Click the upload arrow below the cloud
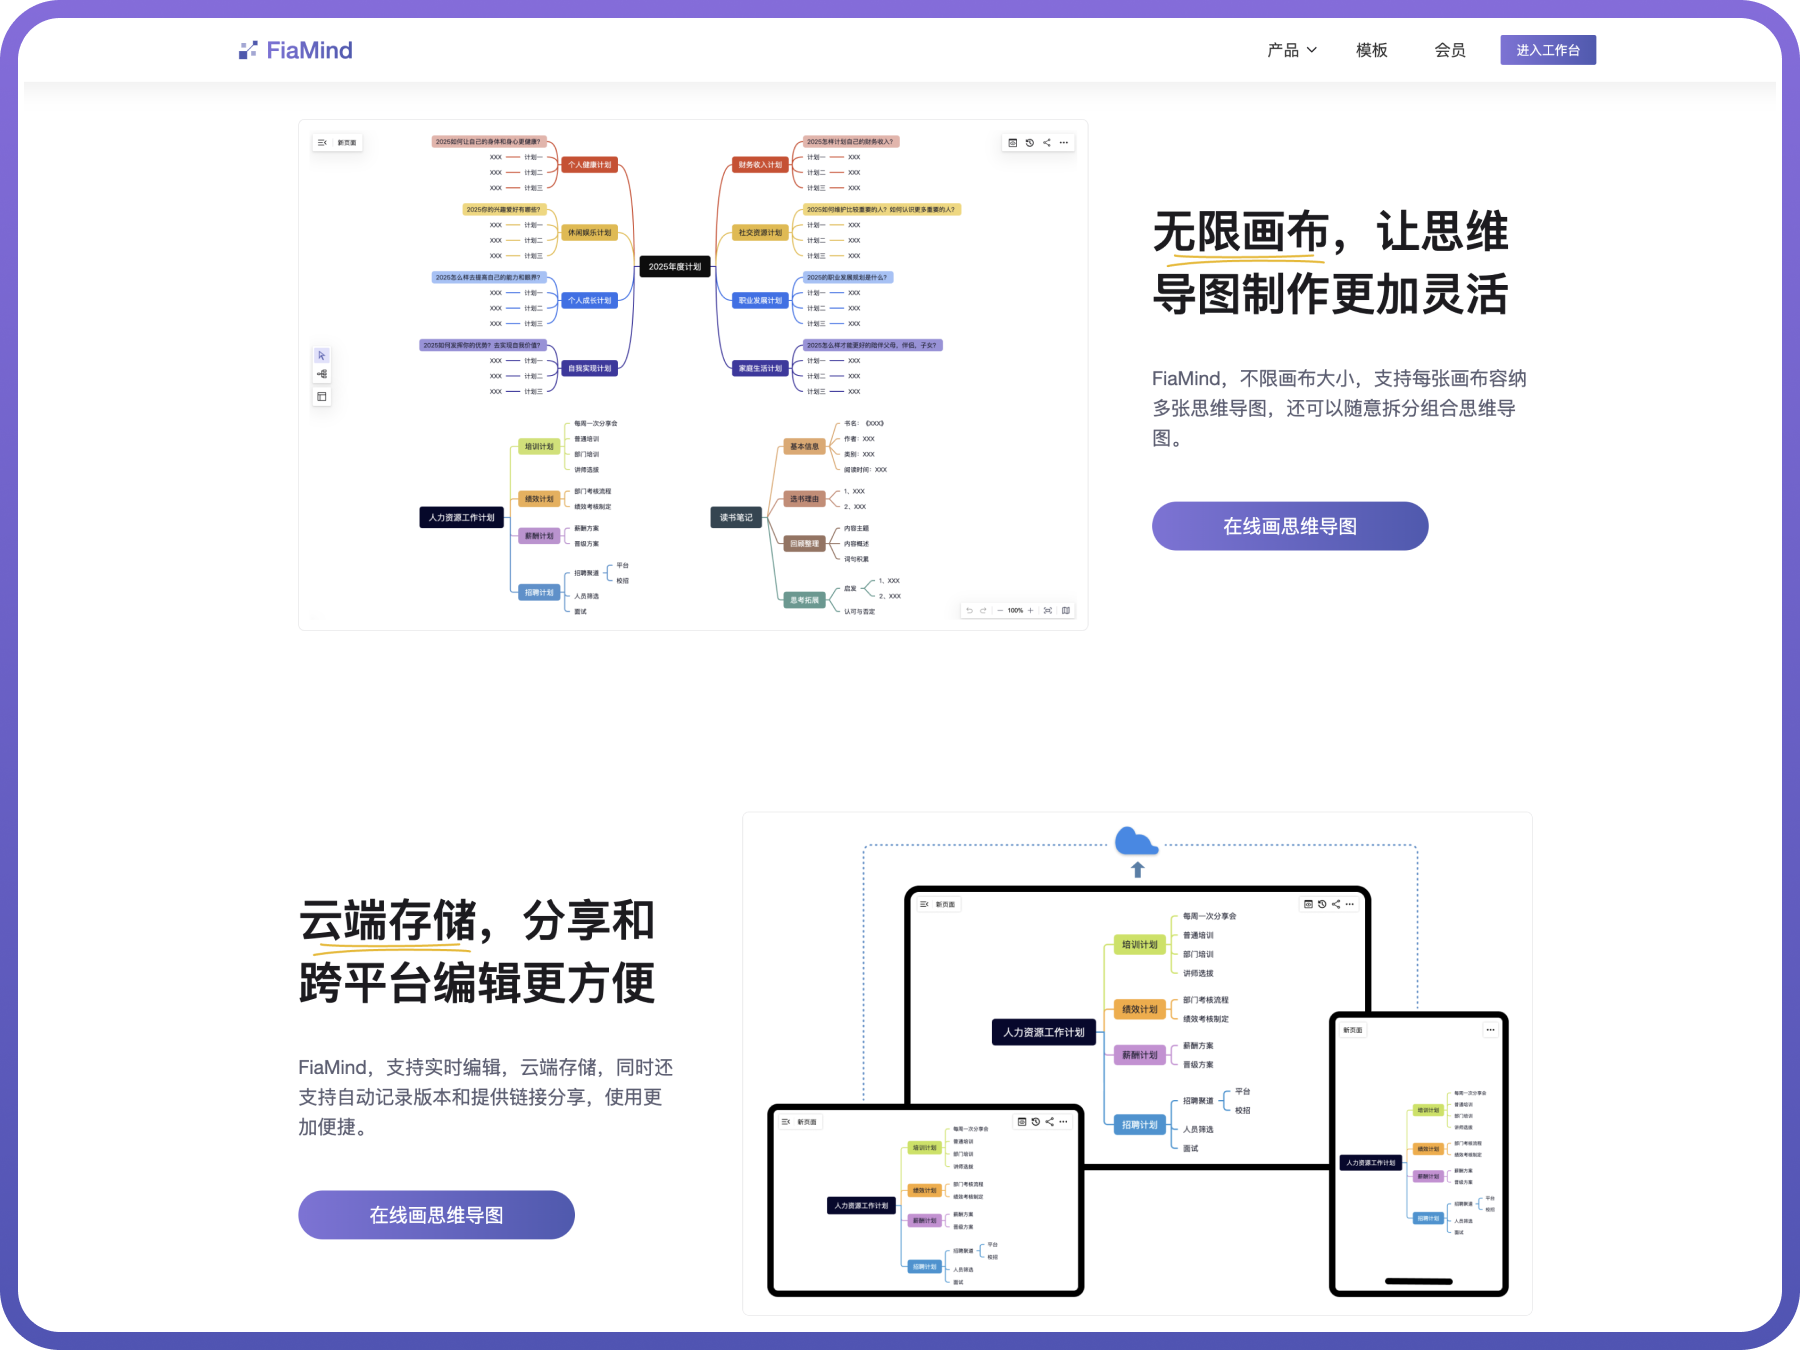1800x1350 pixels. 1137,870
